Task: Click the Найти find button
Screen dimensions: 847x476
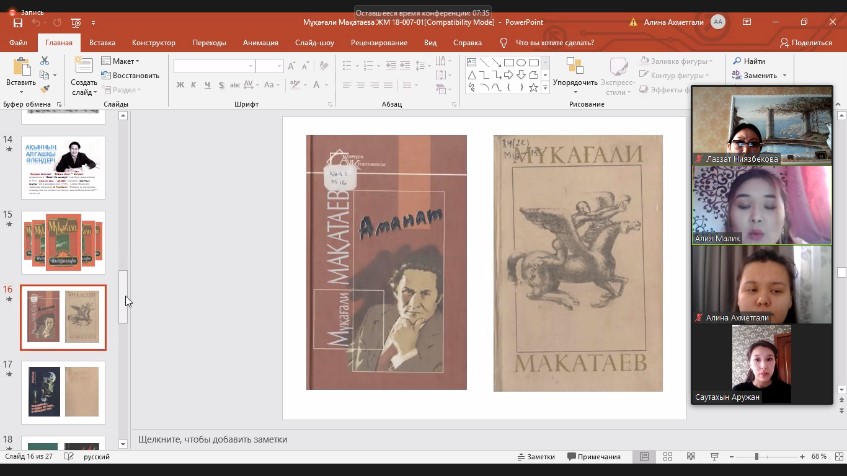Action: (x=749, y=62)
